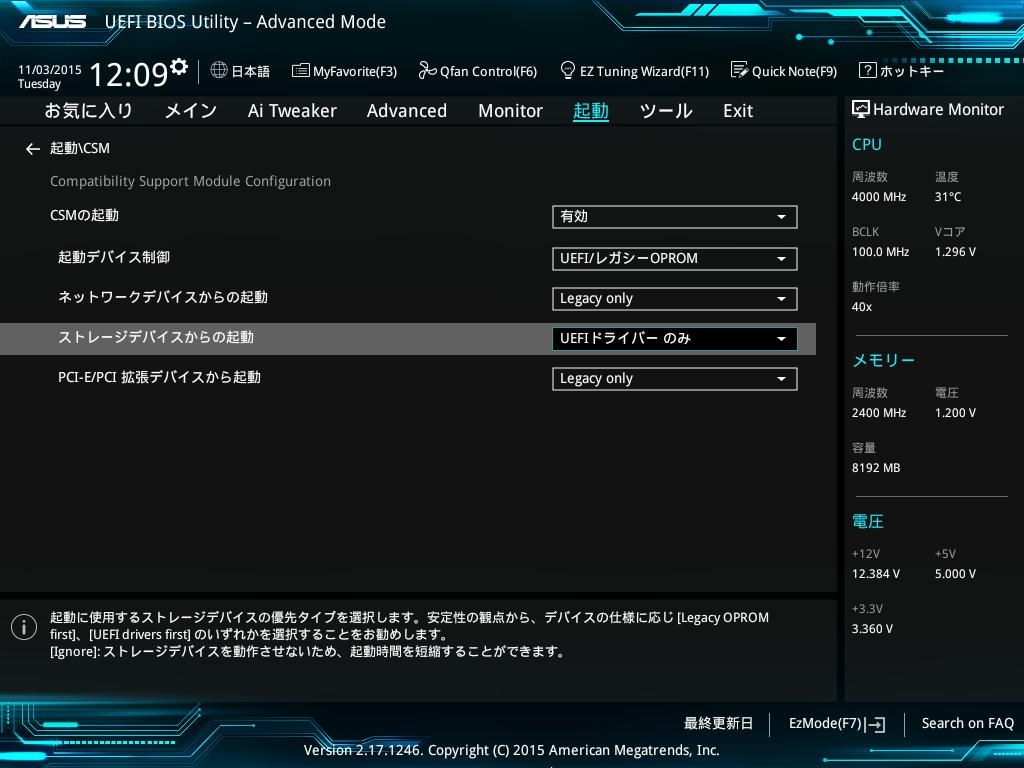
Task: Open Quick Note notepad icon
Action: click(739, 70)
